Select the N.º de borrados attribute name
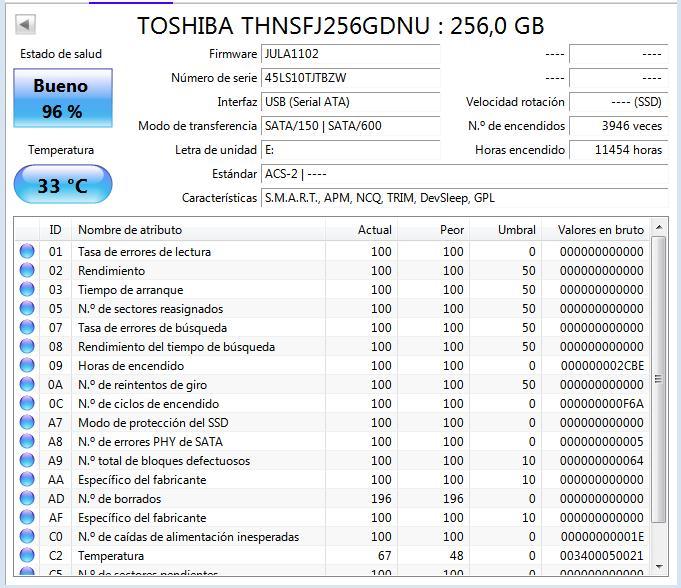This screenshot has height=588, width=681. coord(119,499)
